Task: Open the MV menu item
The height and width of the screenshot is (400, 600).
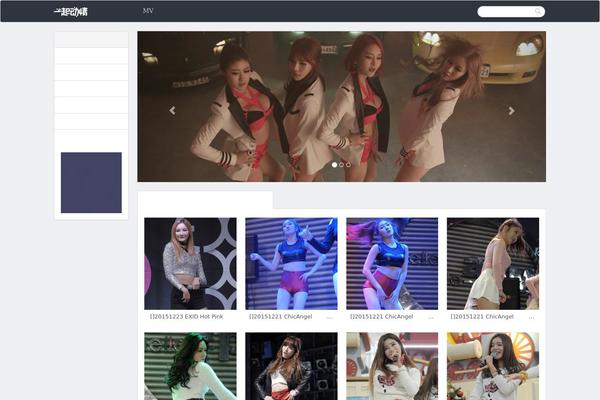Action: pyautogui.click(x=148, y=11)
